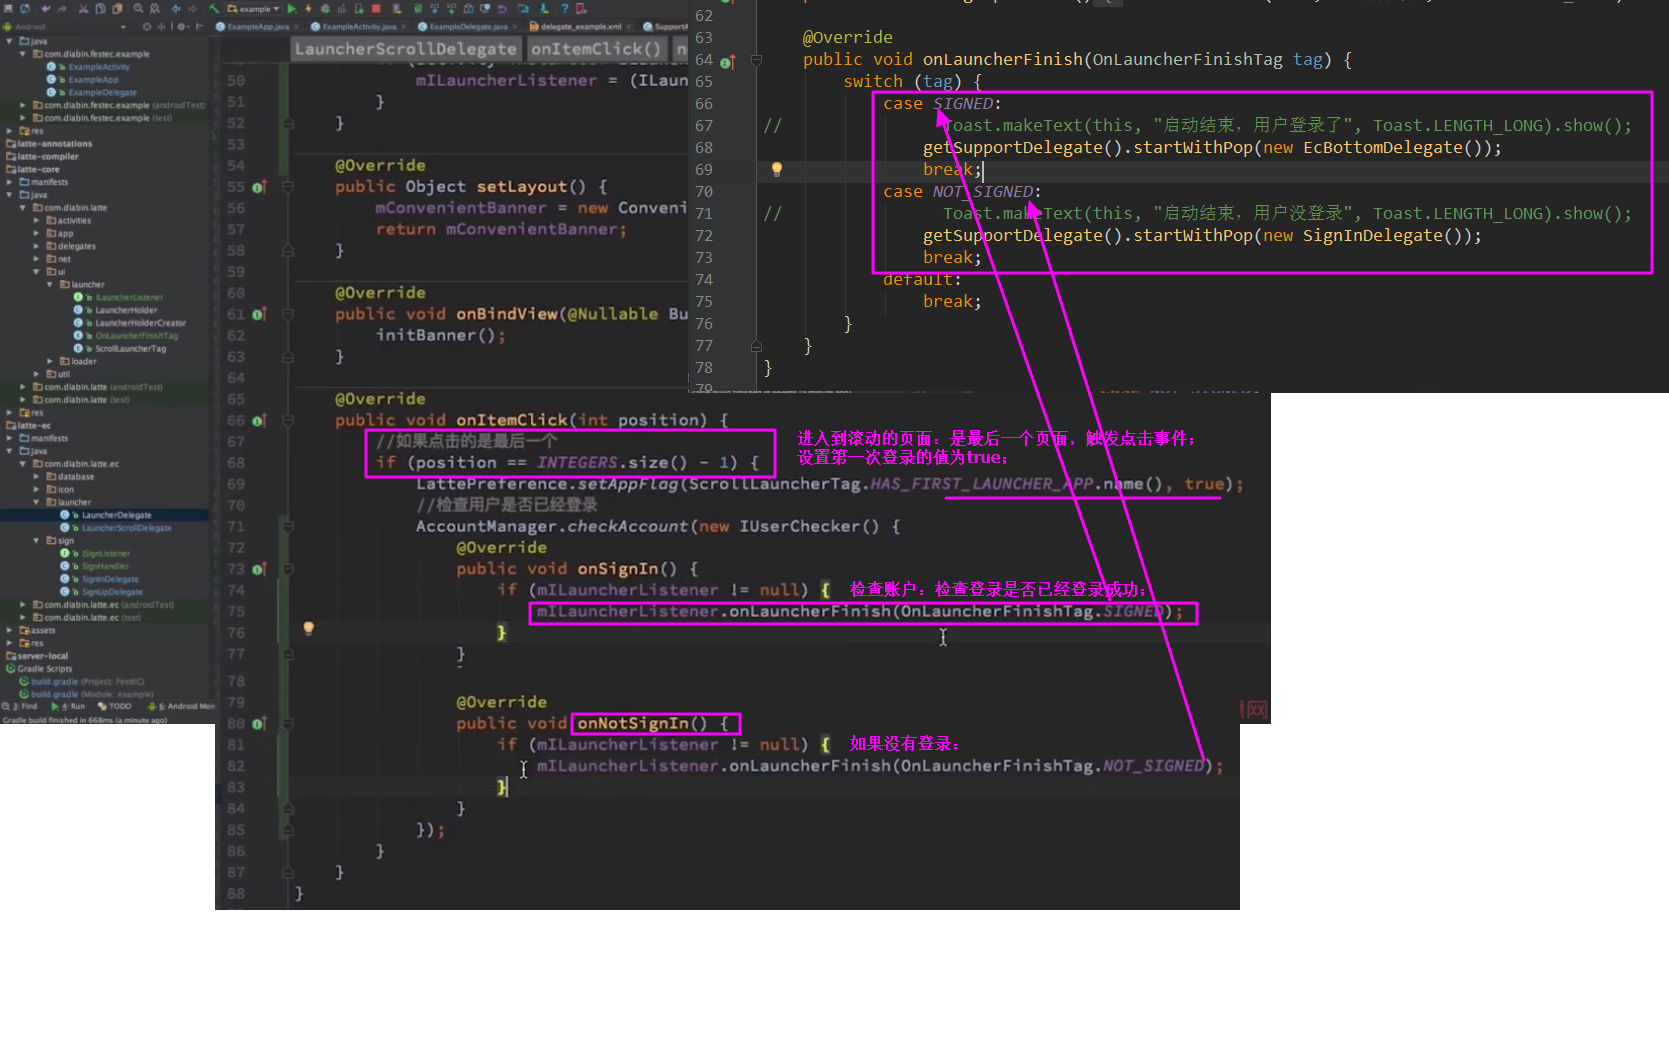Viewport: 1669px width, 1050px height.
Task: Open the 6: Android Monitor tool window
Action: coord(181,707)
